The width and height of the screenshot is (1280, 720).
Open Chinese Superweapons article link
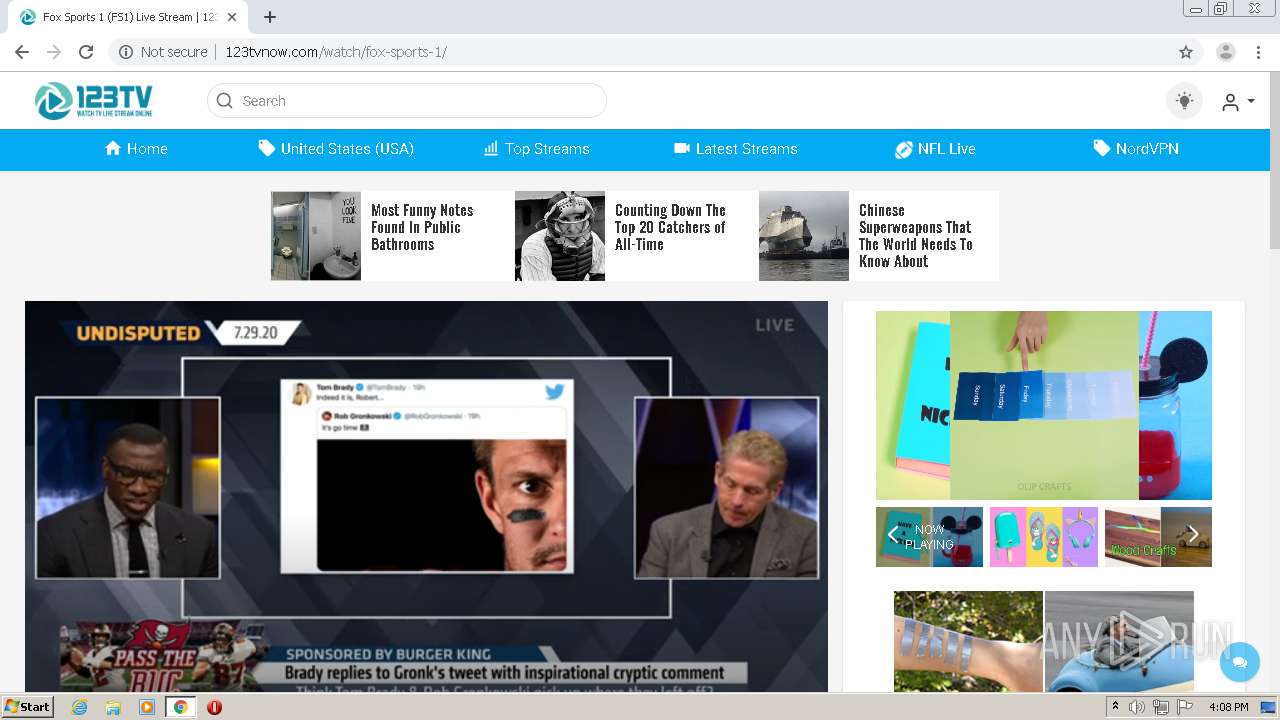[x=915, y=236]
